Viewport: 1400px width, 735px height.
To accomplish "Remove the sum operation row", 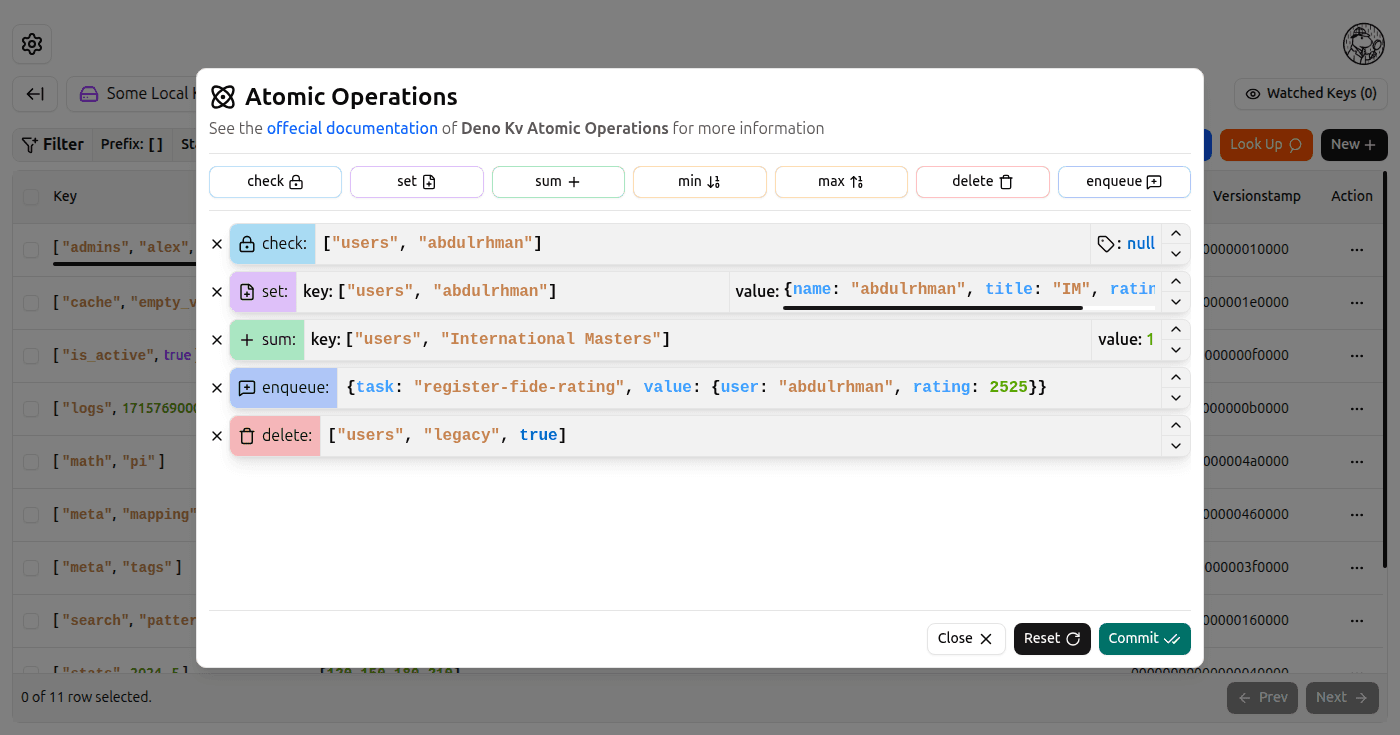I will pos(217,340).
